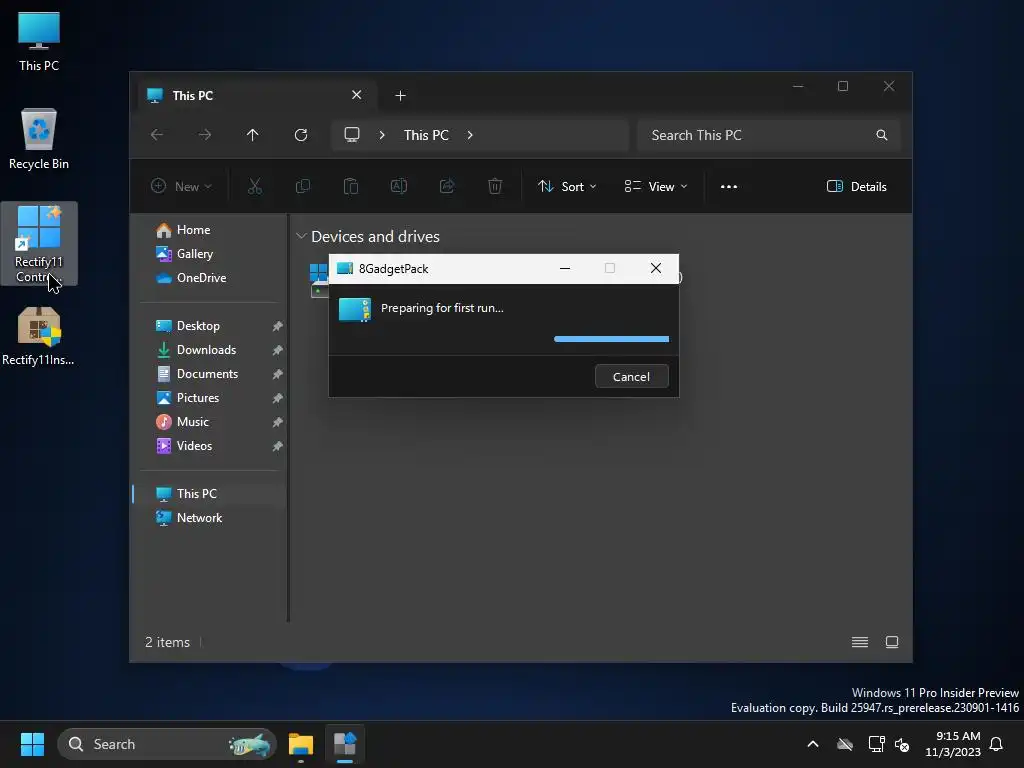Screen dimensions: 1024x768
Task: Click the Share toolbar icon
Action: point(447,187)
